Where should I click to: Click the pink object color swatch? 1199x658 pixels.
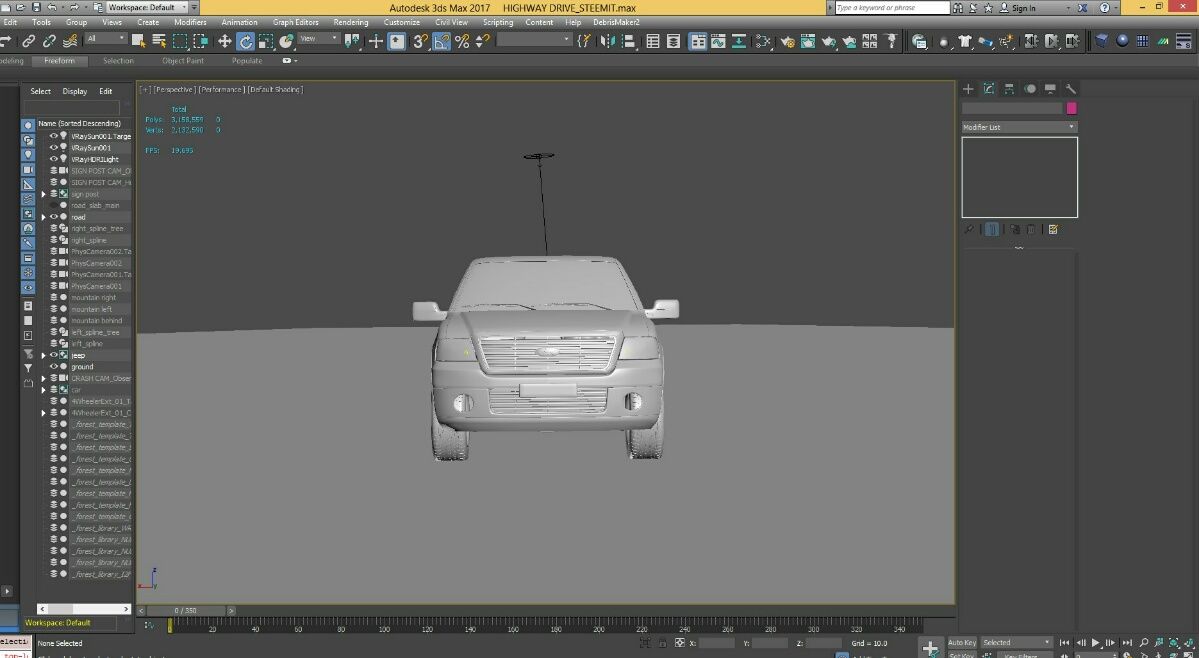coord(1071,108)
